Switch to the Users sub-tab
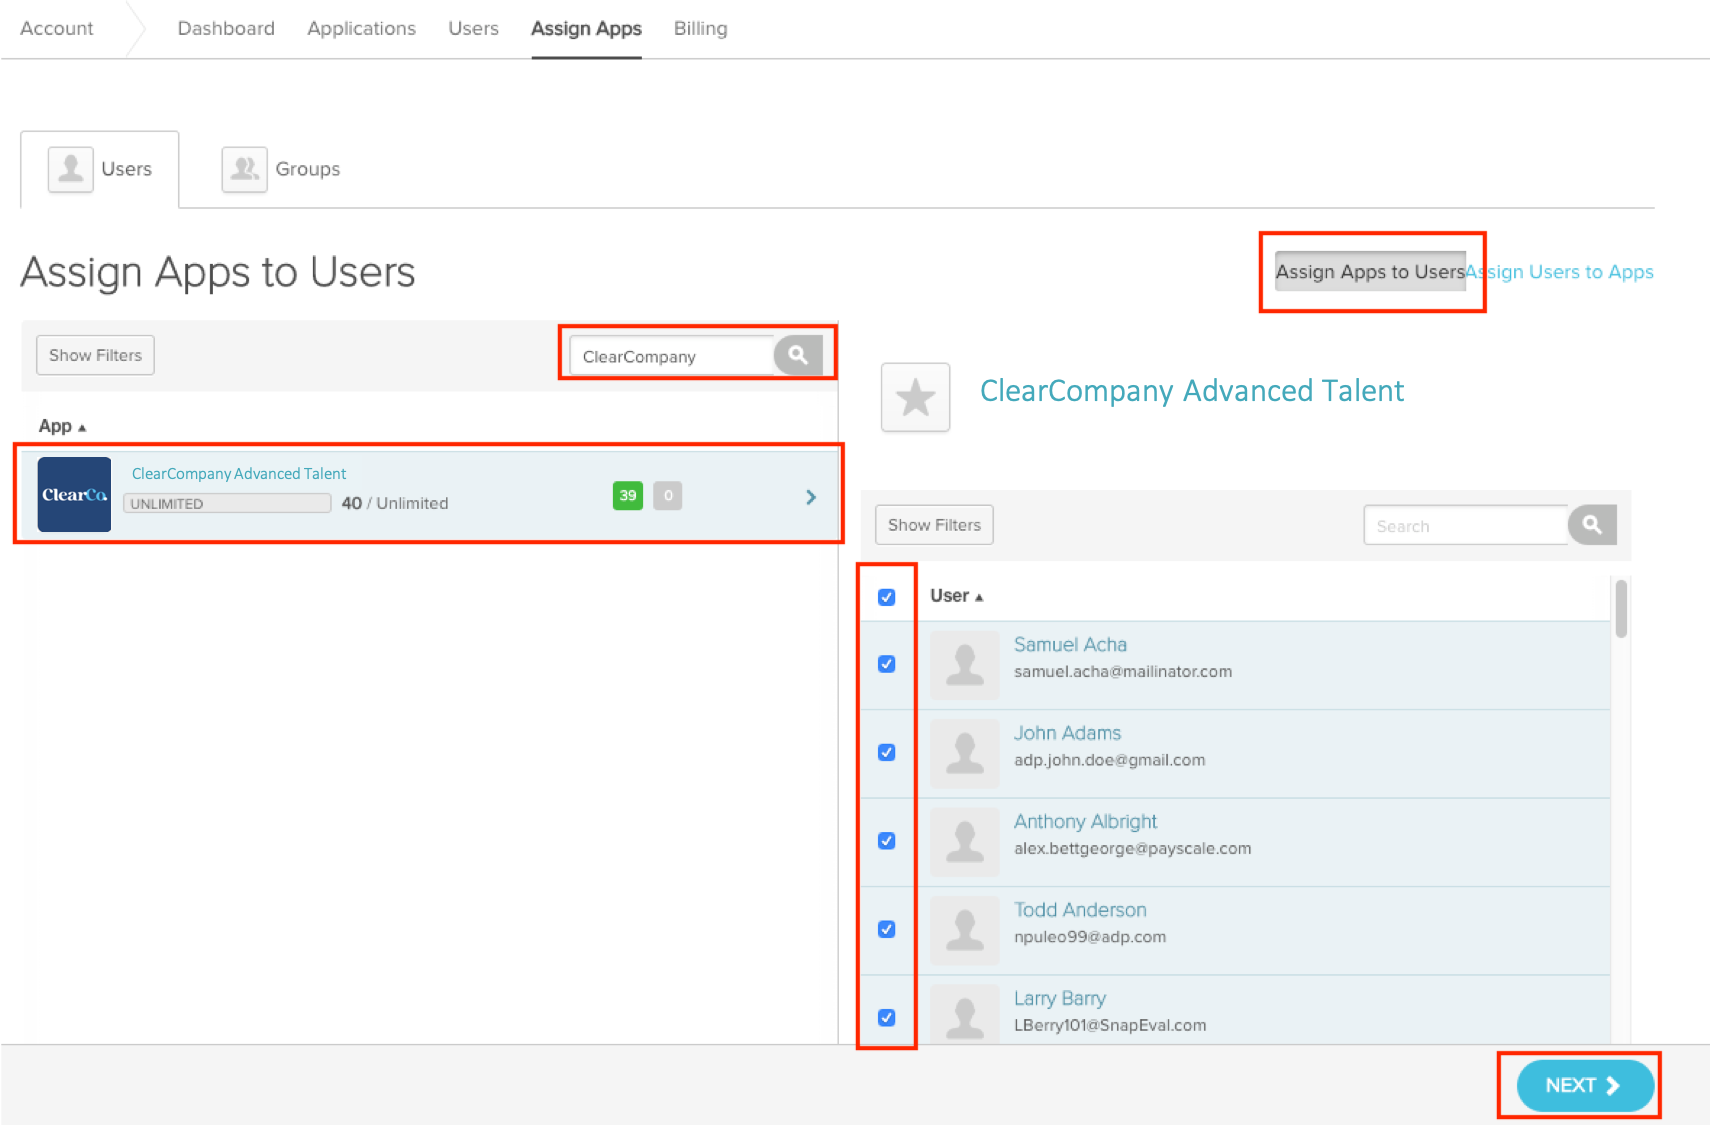1710x1125 pixels. click(100, 169)
